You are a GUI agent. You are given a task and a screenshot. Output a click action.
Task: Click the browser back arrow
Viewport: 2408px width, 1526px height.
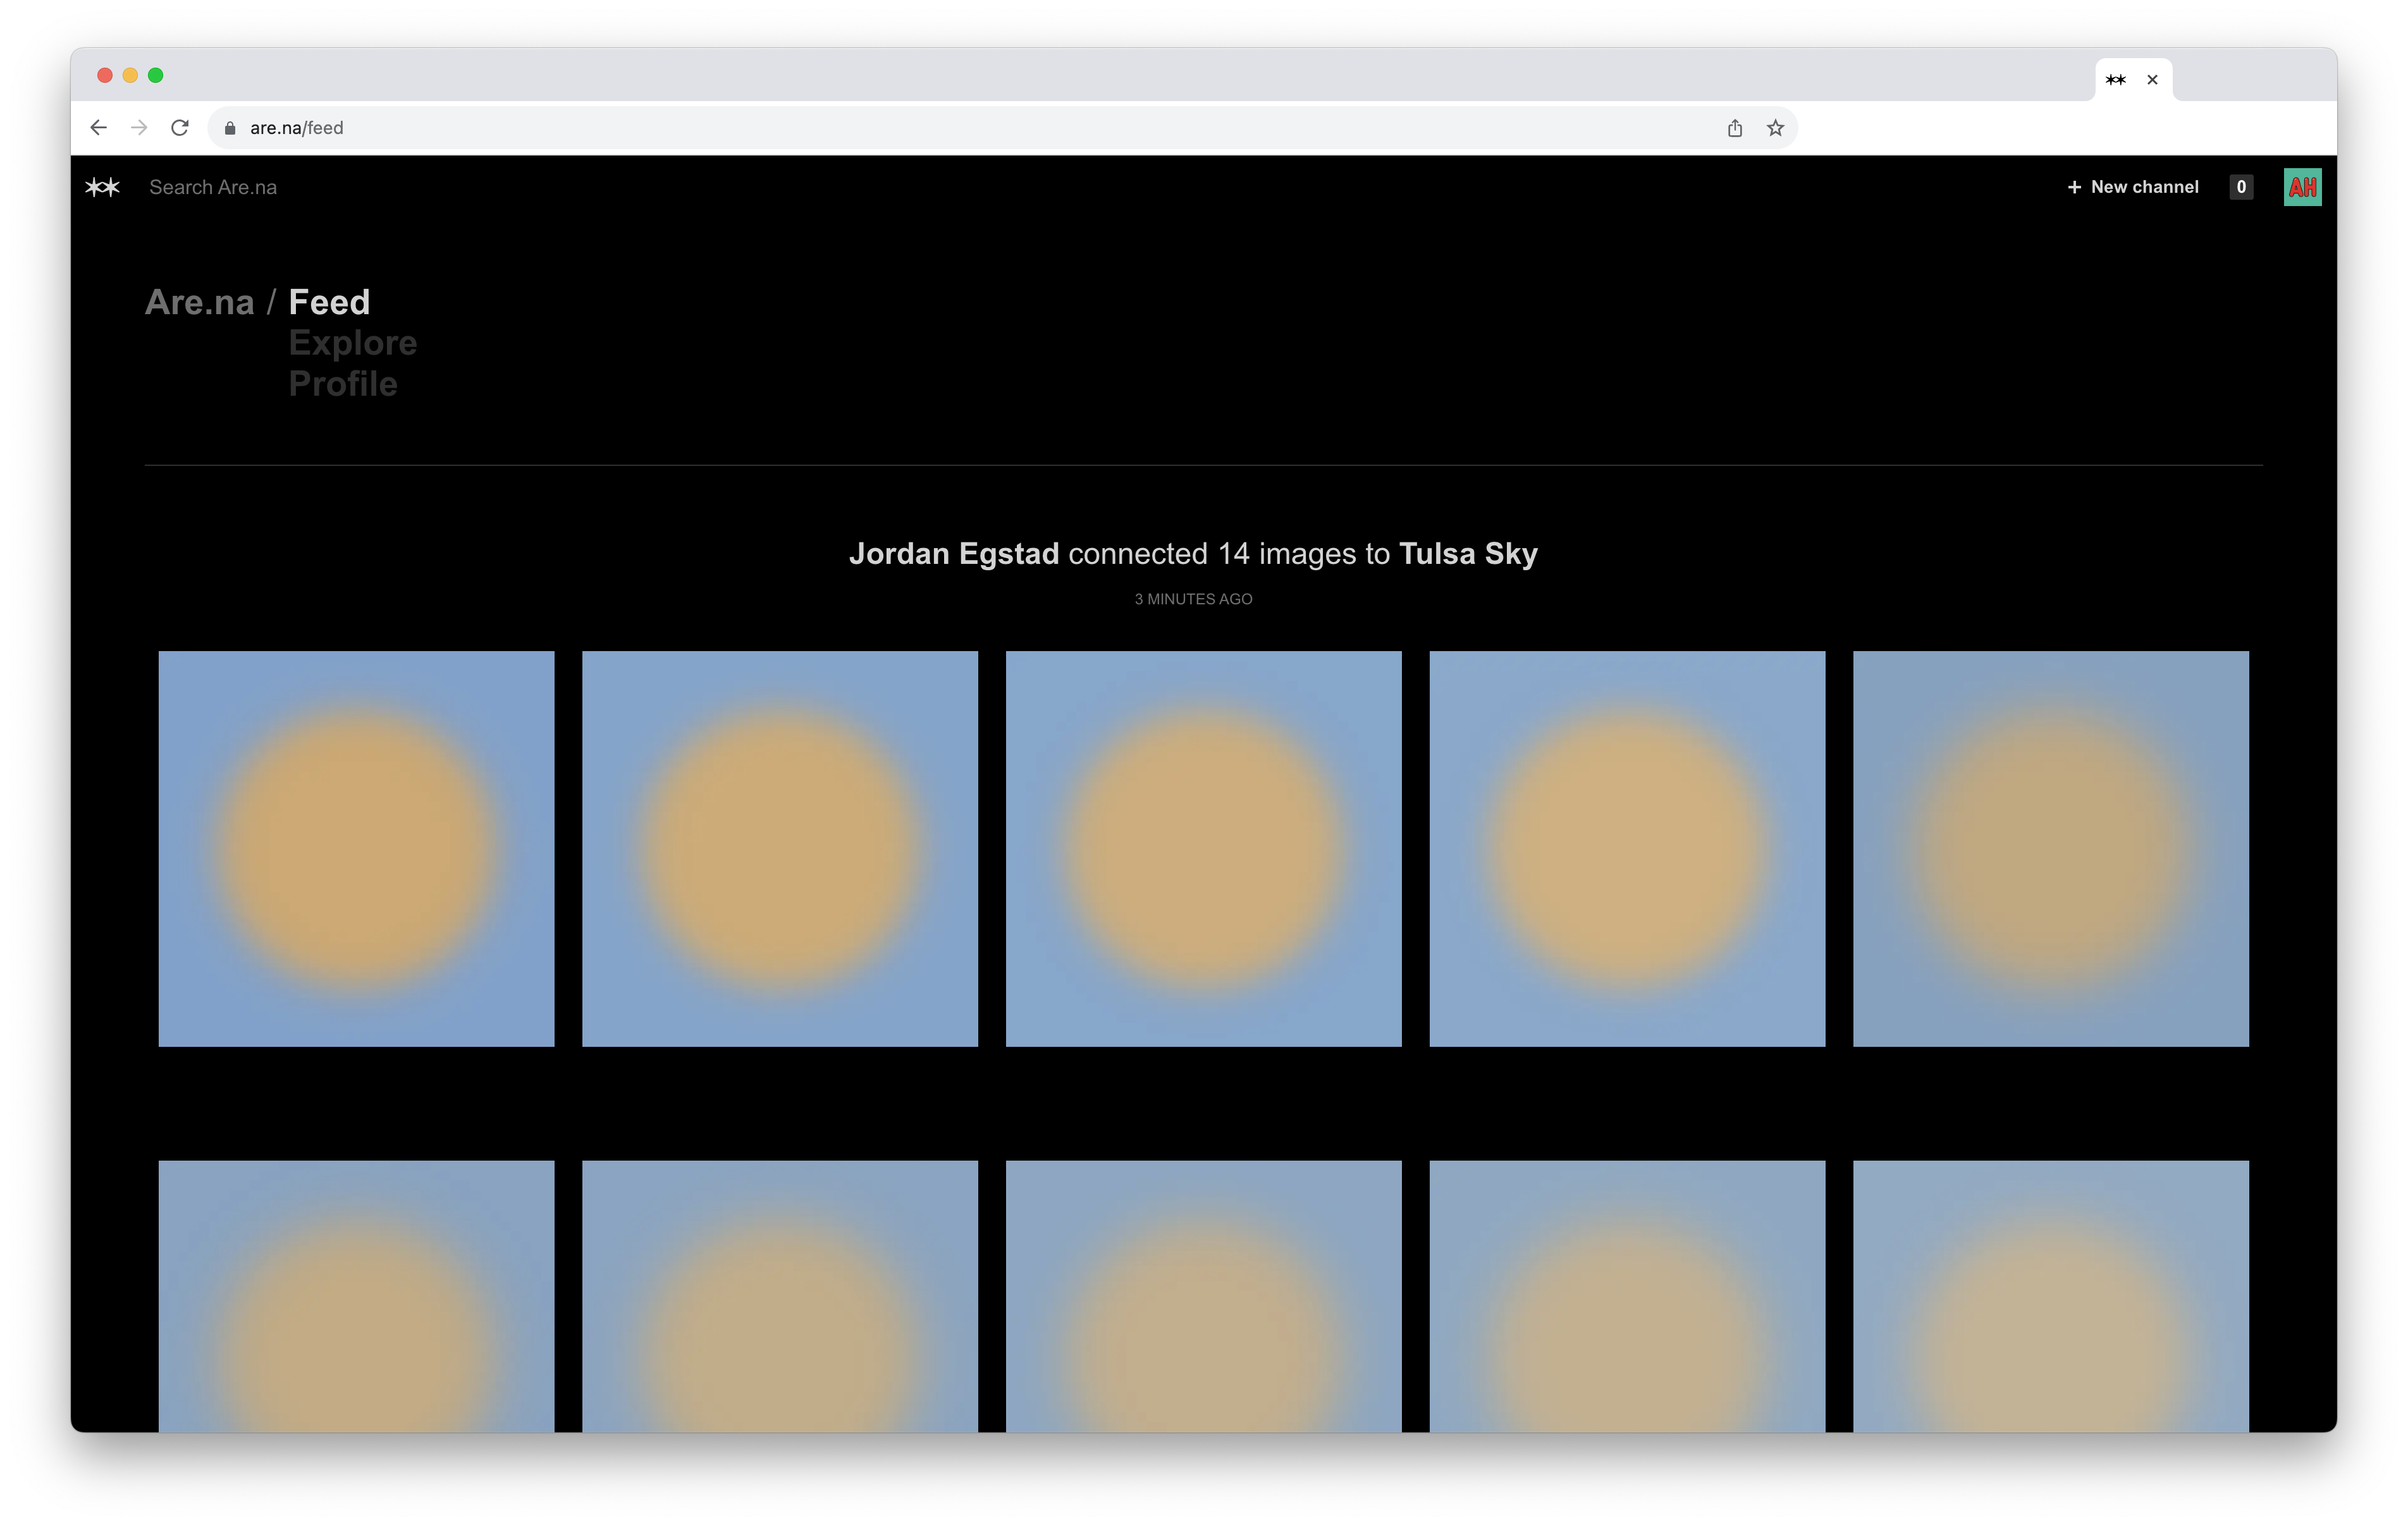tap(98, 128)
